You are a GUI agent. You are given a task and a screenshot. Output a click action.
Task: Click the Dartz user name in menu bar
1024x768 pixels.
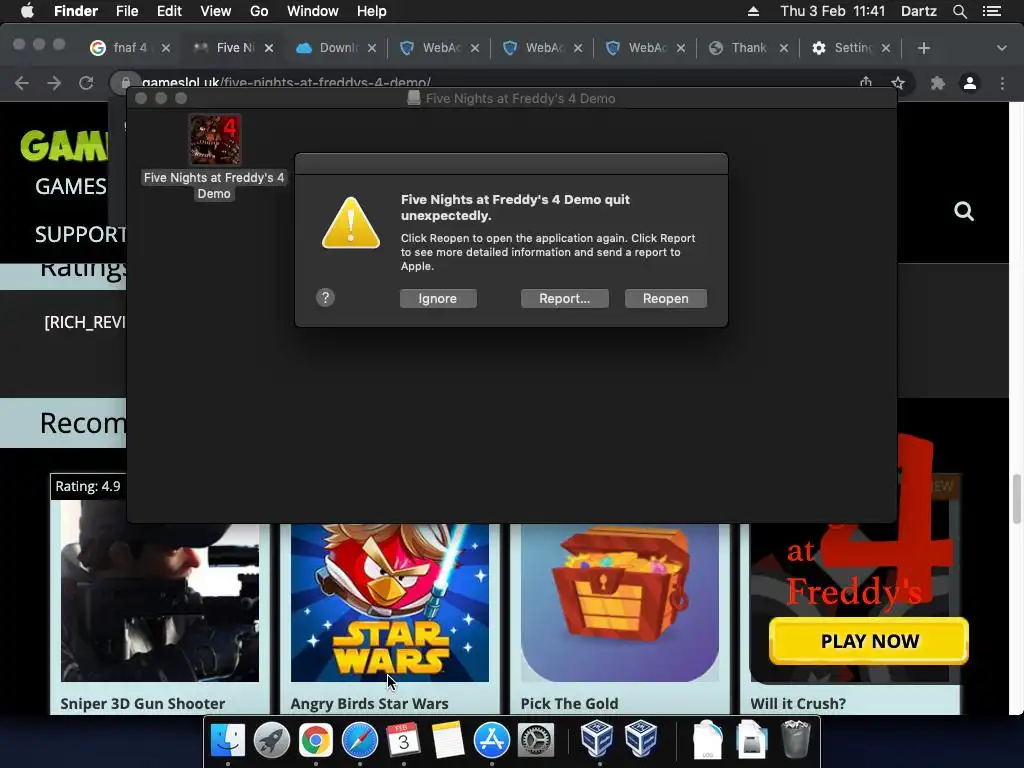pos(918,11)
